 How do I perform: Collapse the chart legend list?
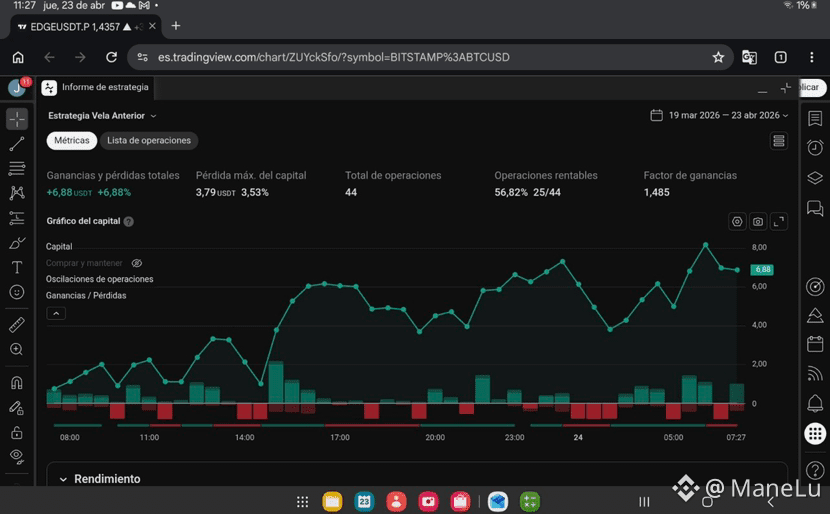pos(56,313)
